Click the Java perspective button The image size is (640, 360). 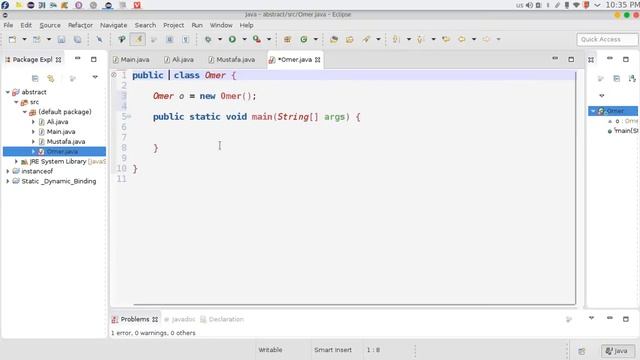(x=618, y=351)
